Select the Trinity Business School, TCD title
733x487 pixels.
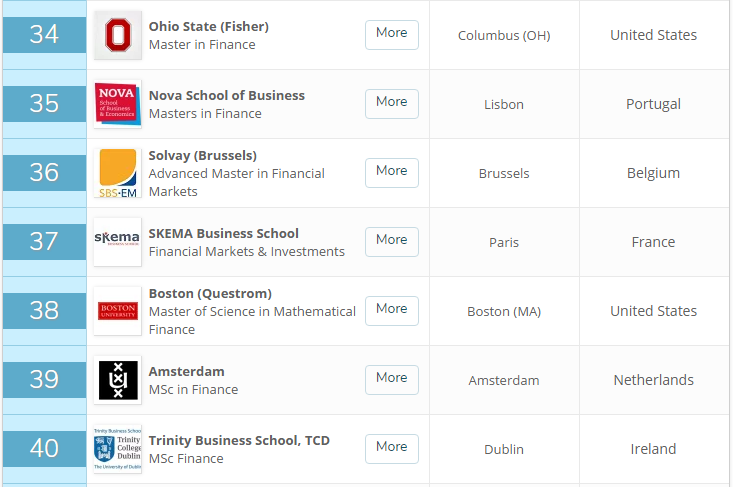pyautogui.click(x=239, y=440)
